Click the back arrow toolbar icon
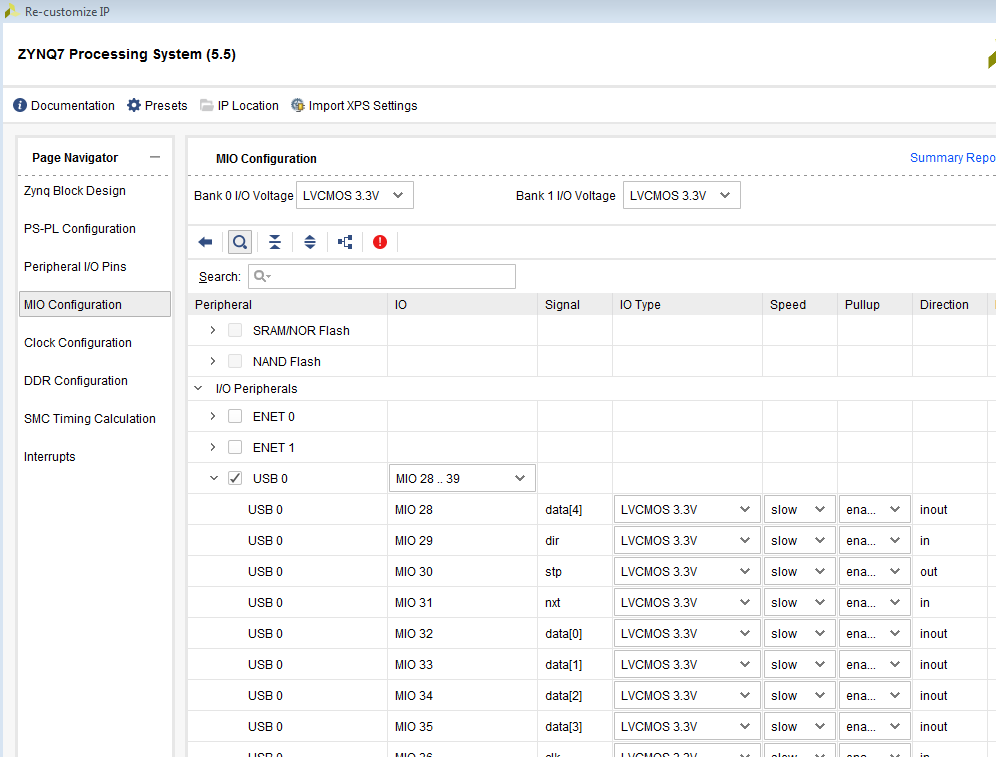Screen dimensions: 996x757 pyautogui.click(x=205, y=242)
